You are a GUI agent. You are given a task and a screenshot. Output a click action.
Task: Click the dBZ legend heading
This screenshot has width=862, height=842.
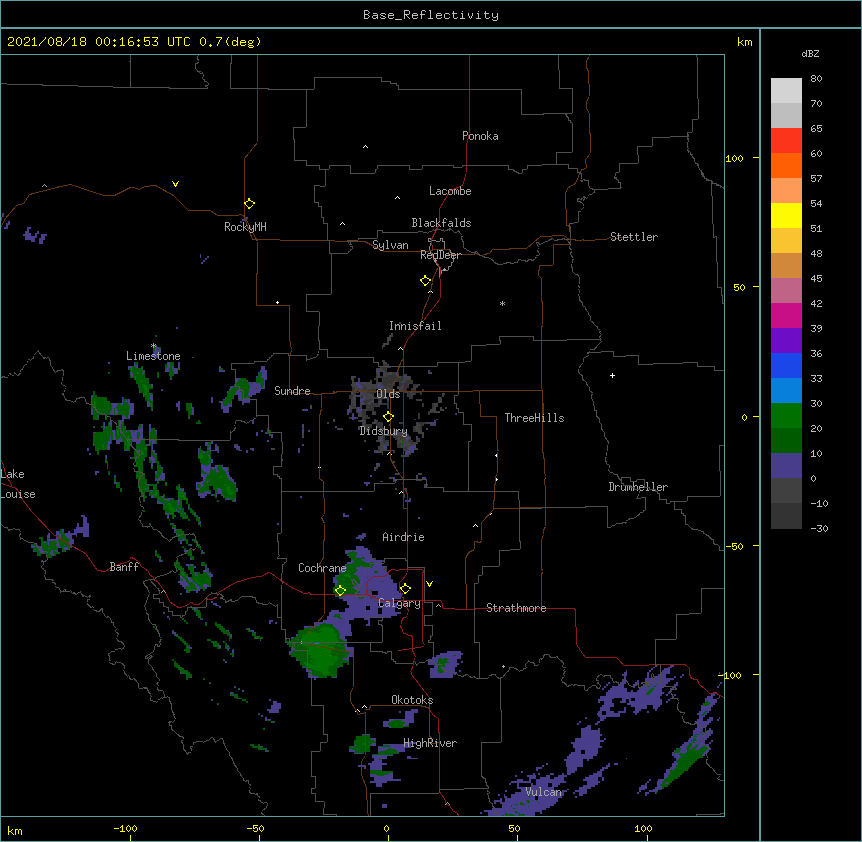pyautogui.click(x=810, y=53)
